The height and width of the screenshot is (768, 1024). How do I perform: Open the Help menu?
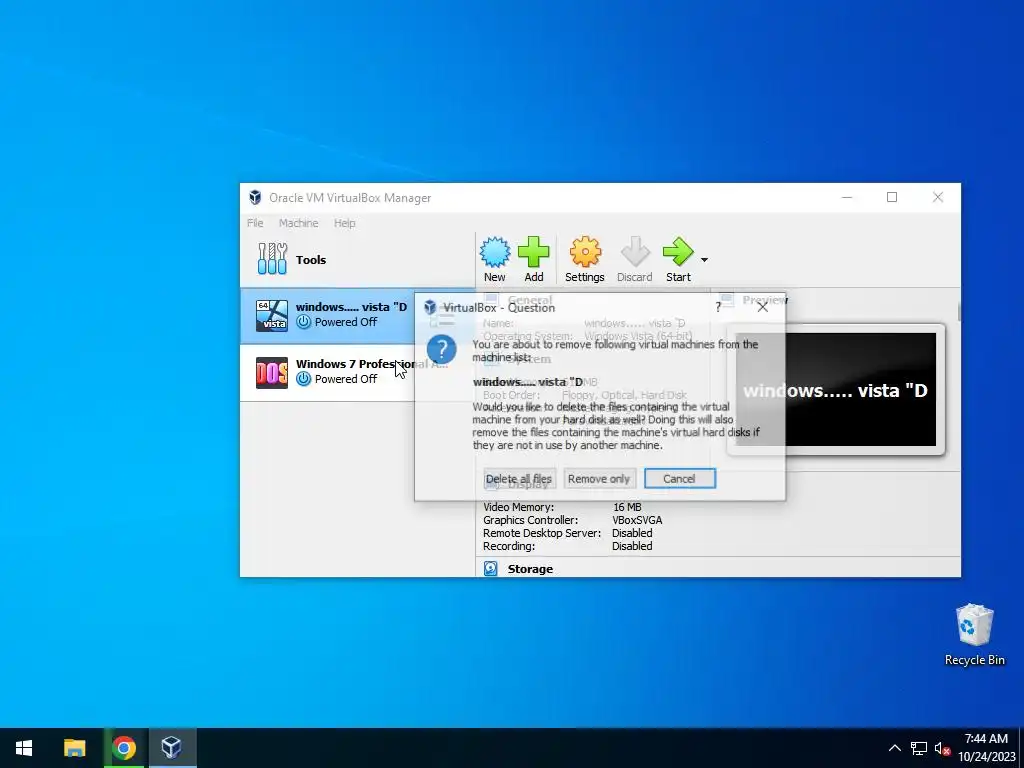(345, 223)
